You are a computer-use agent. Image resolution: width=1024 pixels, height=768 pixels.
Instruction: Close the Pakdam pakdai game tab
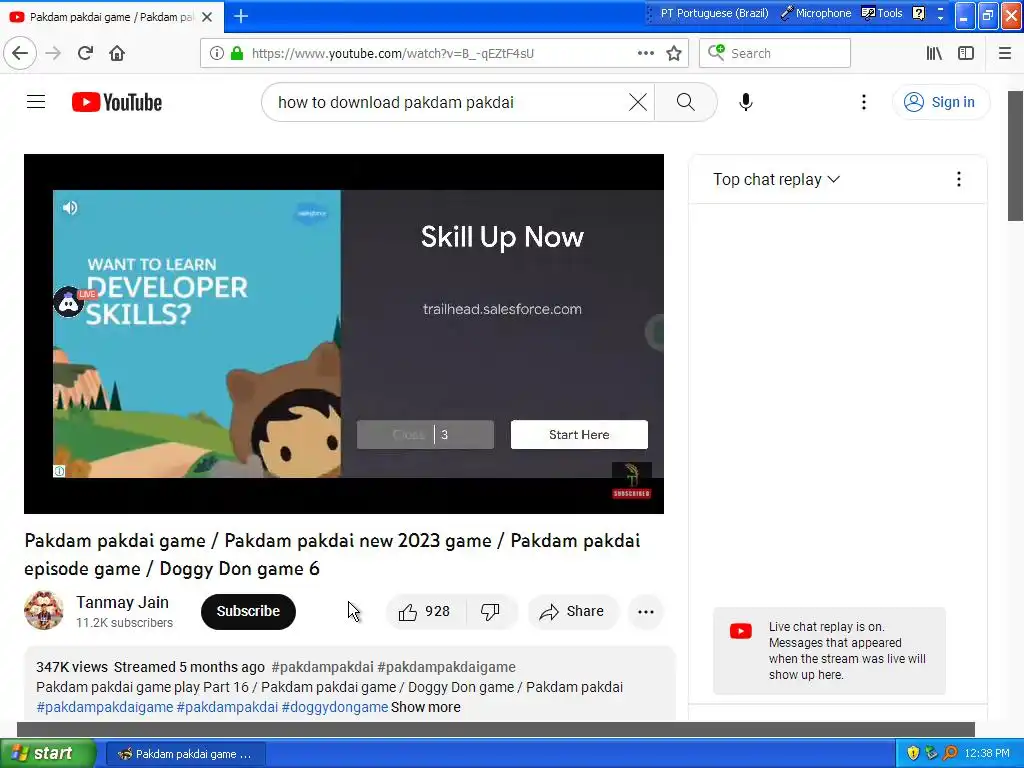pyautogui.click(x=207, y=17)
